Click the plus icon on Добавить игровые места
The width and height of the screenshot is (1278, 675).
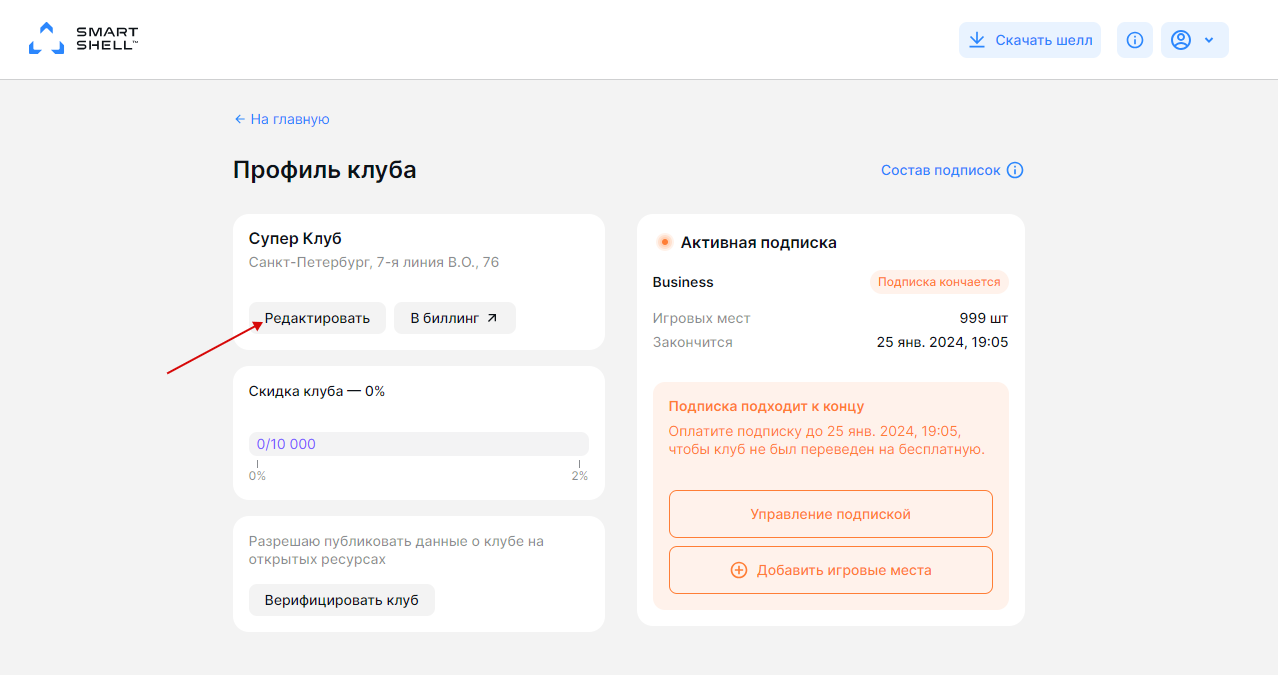(x=738, y=570)
